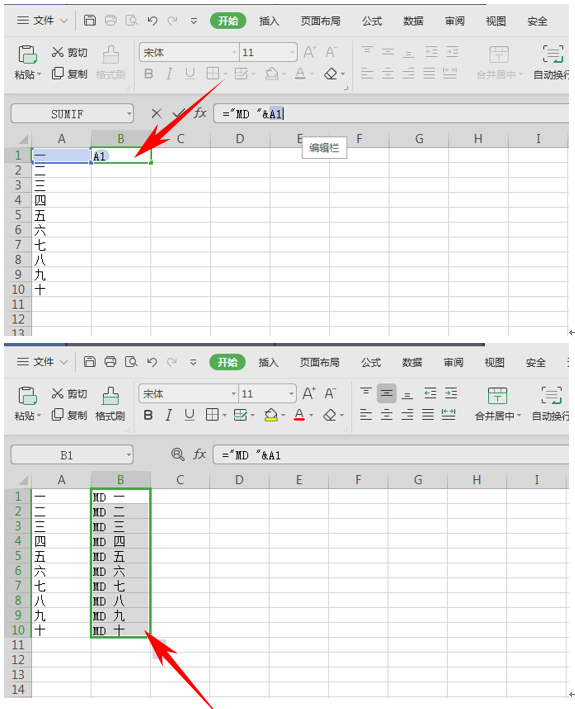The height and width of the screenshot is (709, 575).
Task: Click the active 格式刷 format painter icon in the lower ribbon
Action: click(x=110, y=403)
